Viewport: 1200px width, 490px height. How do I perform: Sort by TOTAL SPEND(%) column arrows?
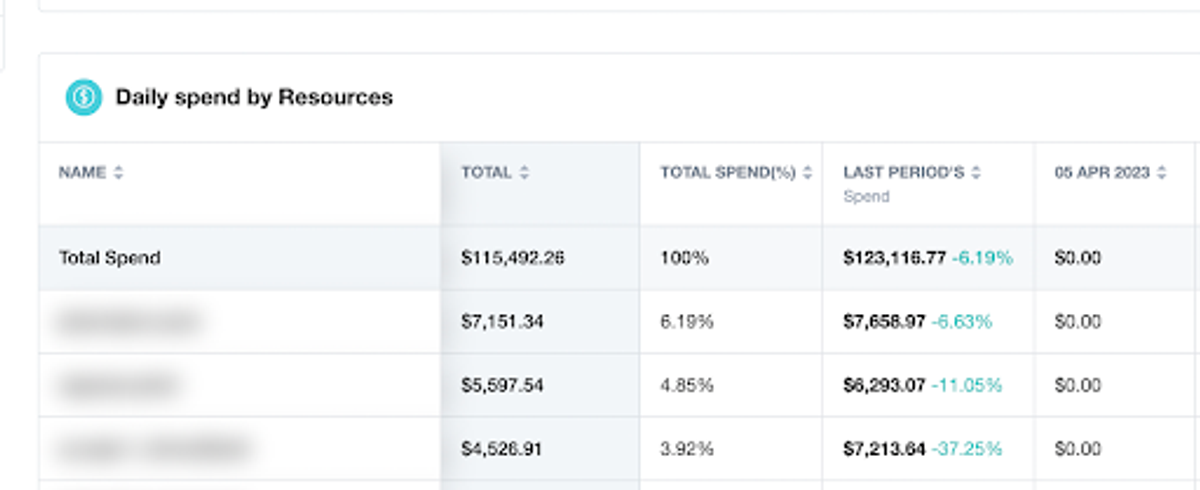pyautogui.click(x=807, y=173)
